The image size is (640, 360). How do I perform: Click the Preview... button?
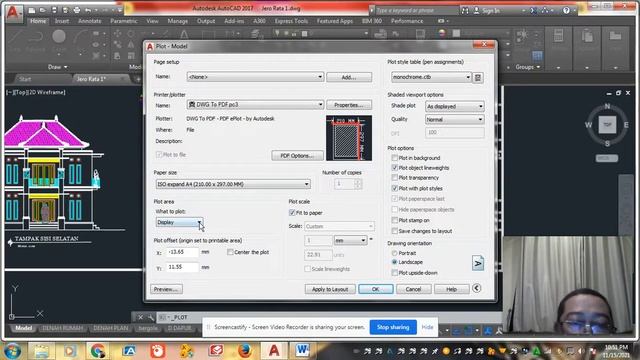pos(166,289)
